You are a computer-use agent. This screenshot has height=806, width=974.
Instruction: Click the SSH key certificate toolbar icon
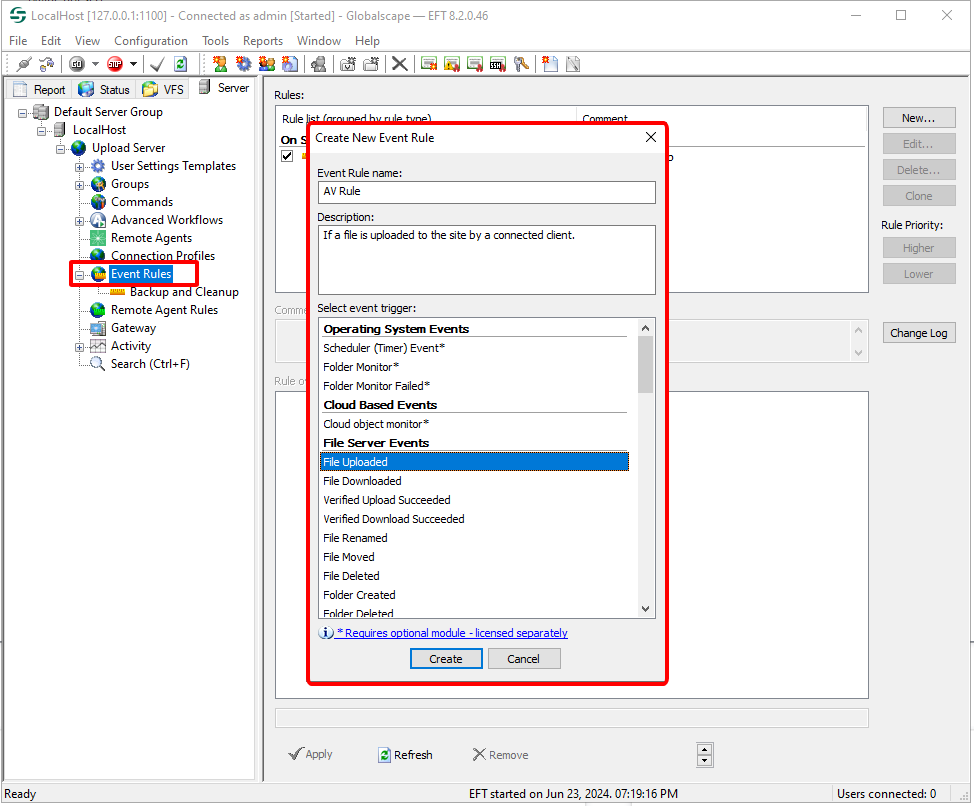coord(498,64)
